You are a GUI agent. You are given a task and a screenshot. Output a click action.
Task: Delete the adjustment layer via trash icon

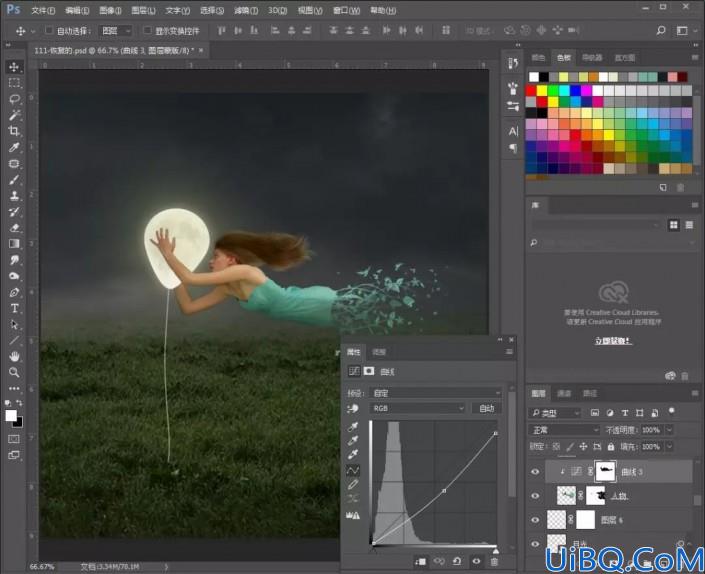[x=495, y=561]
